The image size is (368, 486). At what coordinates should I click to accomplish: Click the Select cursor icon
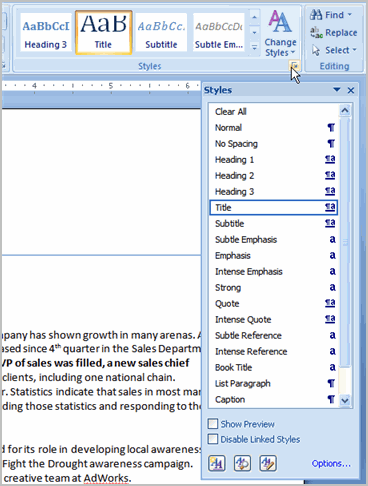[x=316, y=50]
